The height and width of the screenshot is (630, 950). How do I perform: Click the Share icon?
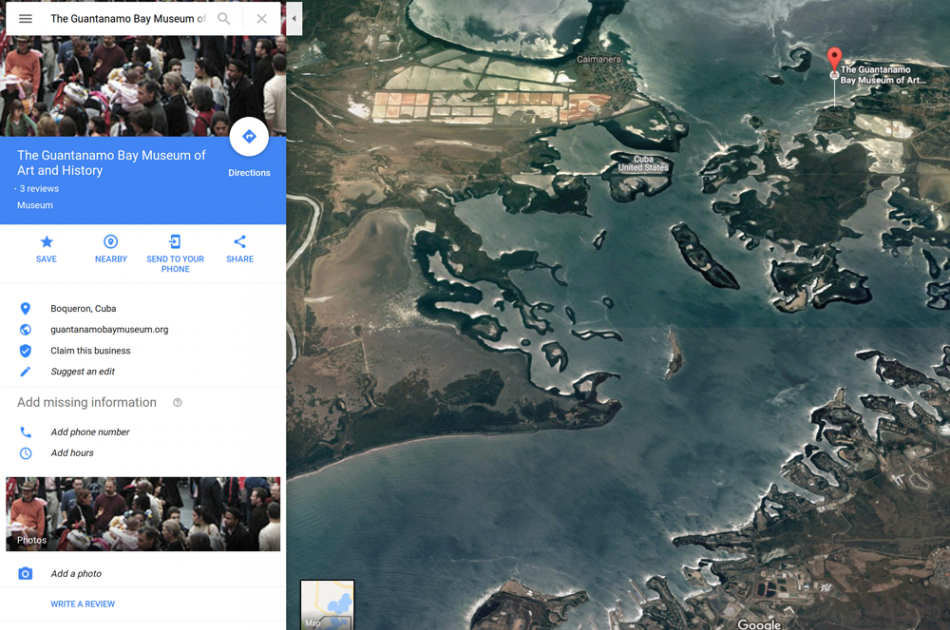click(240, 242)
